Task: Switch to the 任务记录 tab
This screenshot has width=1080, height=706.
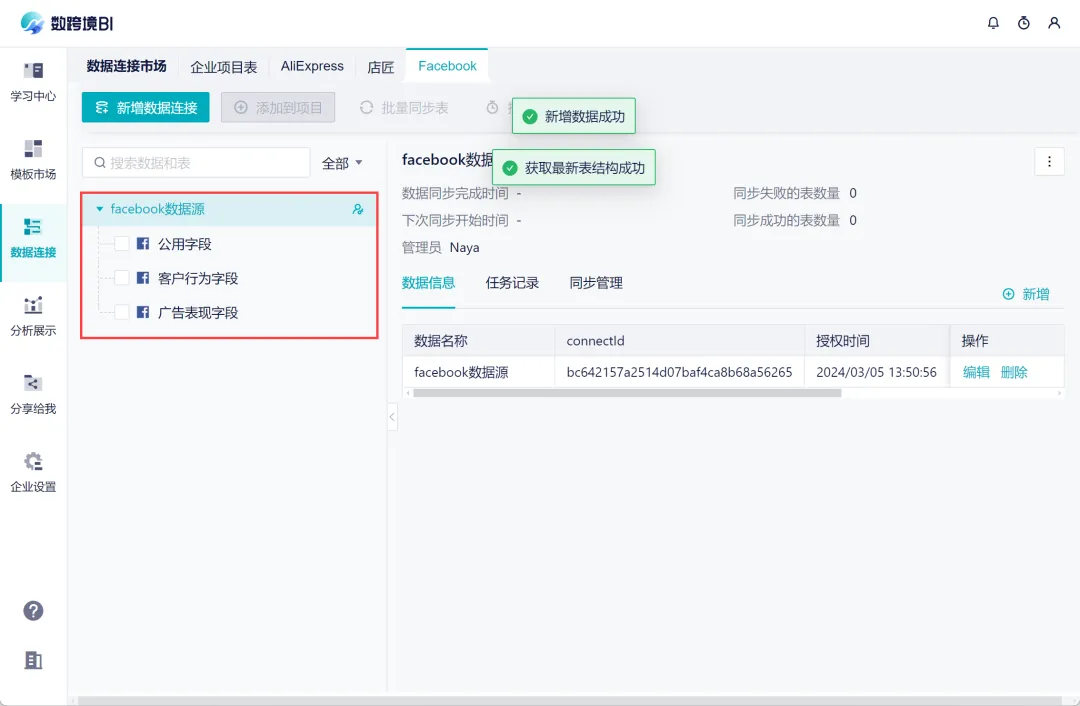Action: pos(512,283)
